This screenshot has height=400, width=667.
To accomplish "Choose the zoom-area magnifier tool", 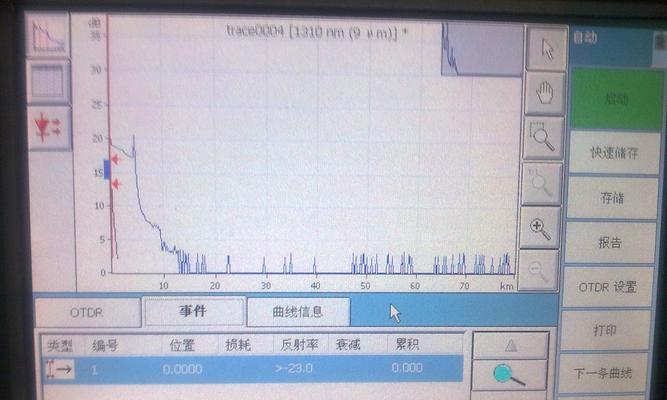I will (x=542, y=138).
